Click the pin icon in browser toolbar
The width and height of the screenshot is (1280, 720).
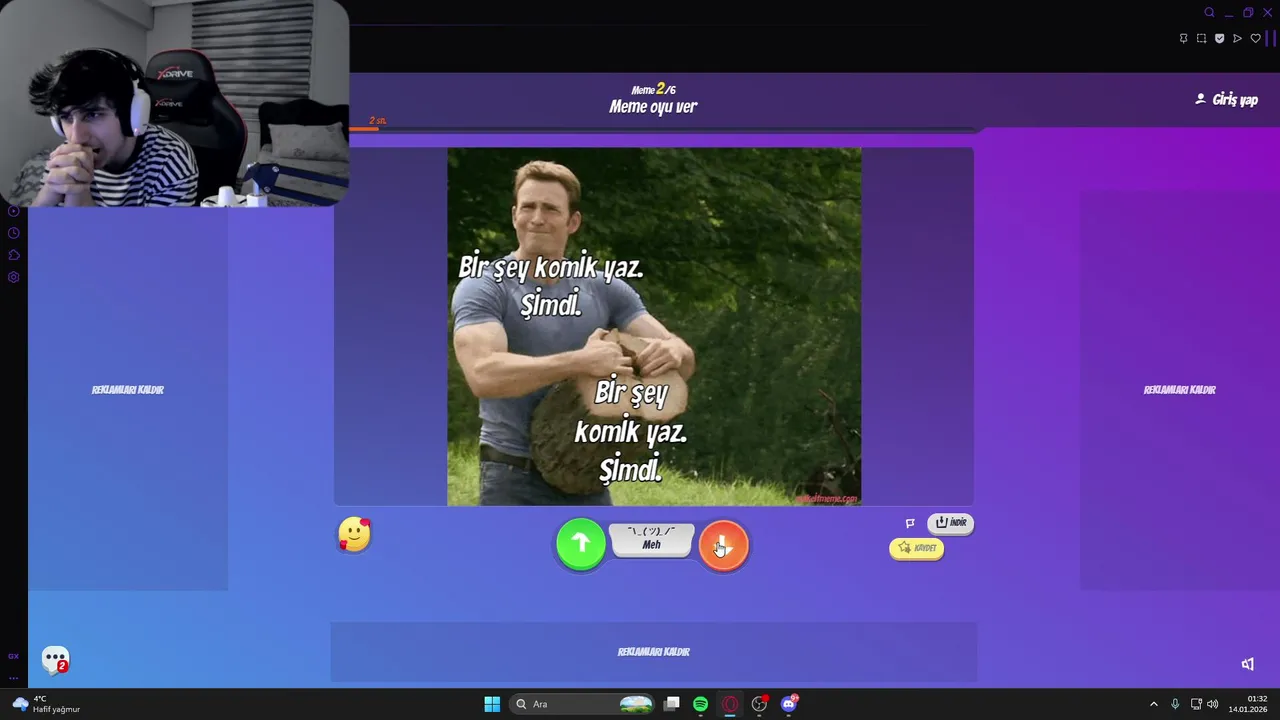1184,39
